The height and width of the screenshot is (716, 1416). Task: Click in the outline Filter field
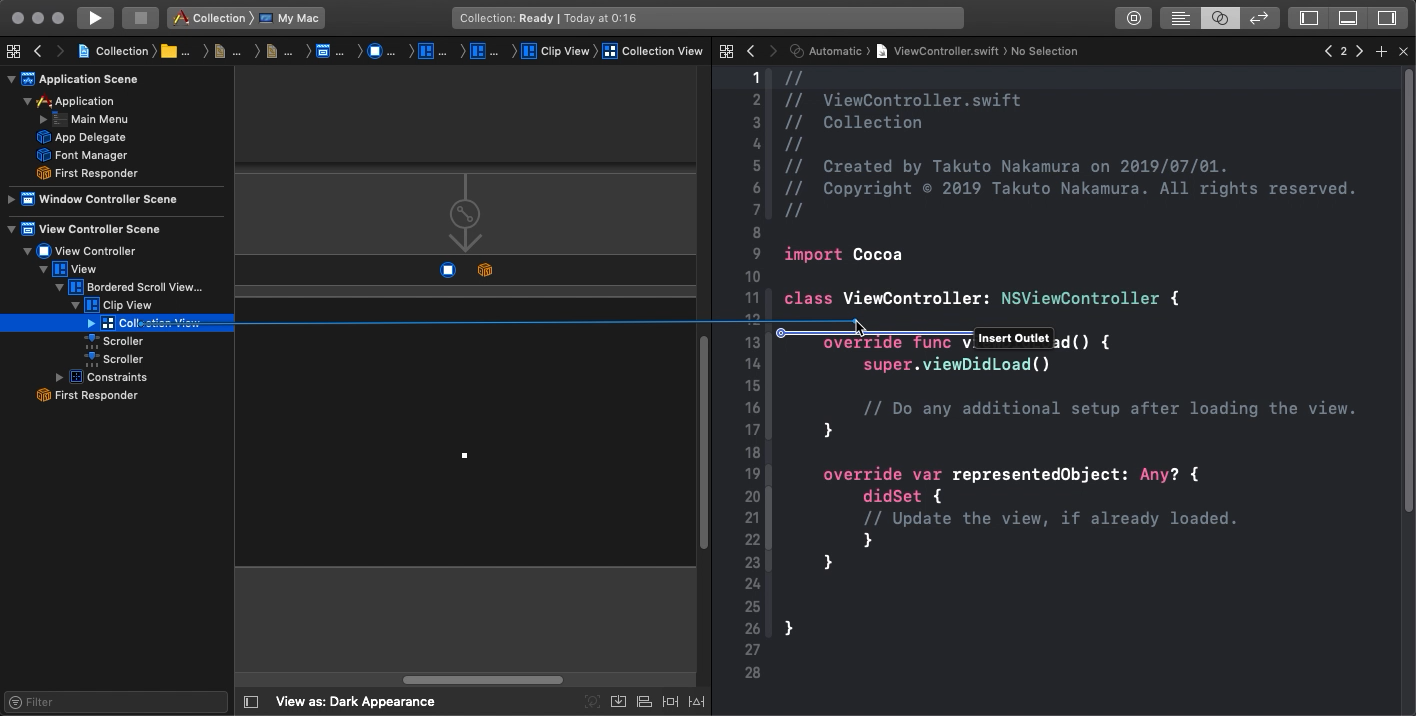click(125, 702)
